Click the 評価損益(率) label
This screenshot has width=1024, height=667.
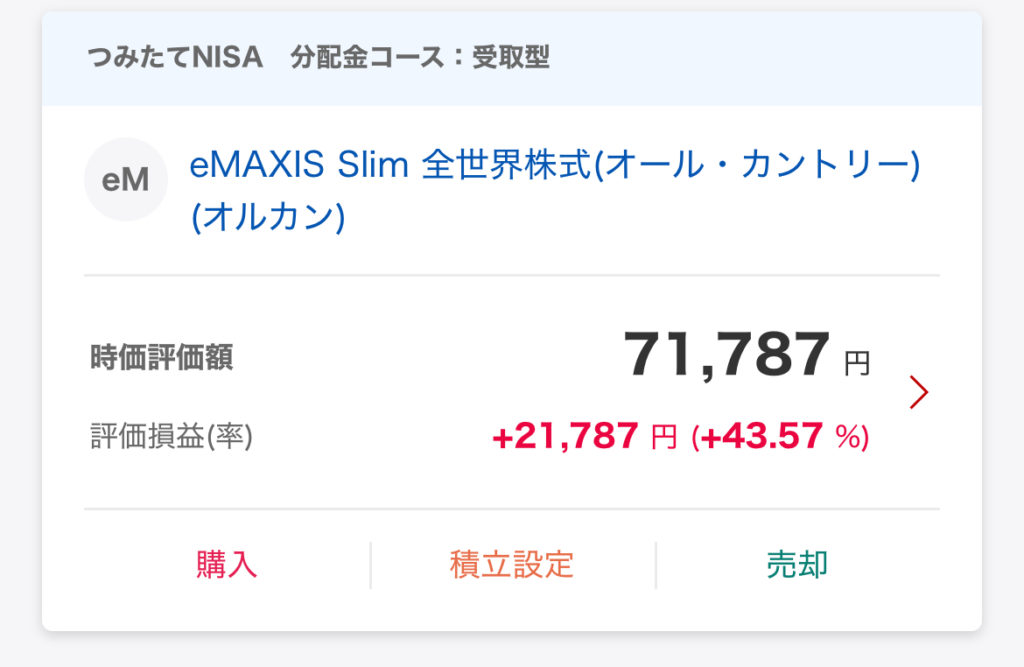(x=171, y=436)
